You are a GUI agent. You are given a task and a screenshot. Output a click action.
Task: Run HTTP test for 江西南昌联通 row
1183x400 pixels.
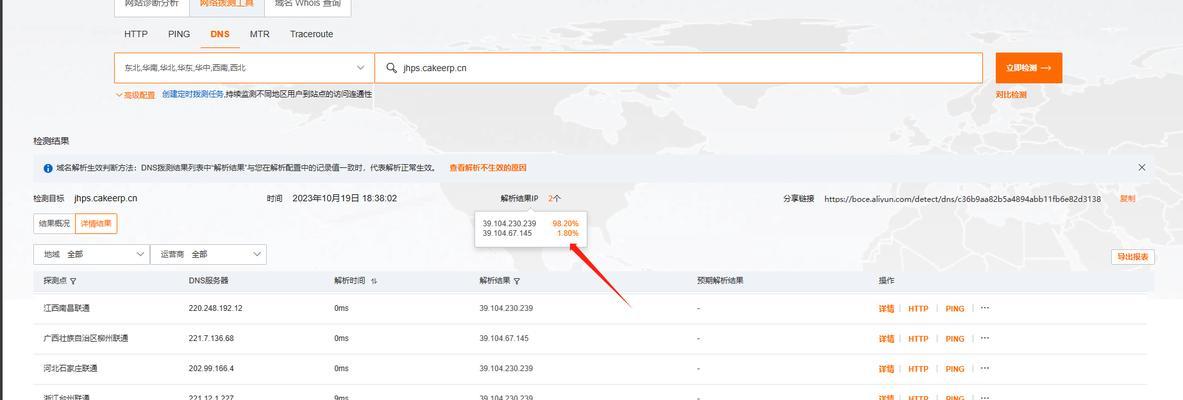pos(918,309)
